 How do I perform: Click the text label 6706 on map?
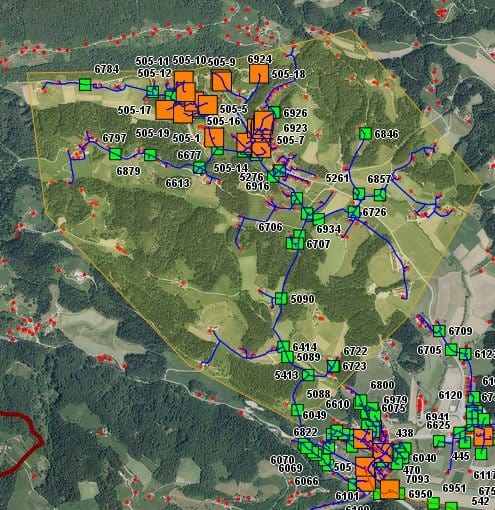coord(270,227)
